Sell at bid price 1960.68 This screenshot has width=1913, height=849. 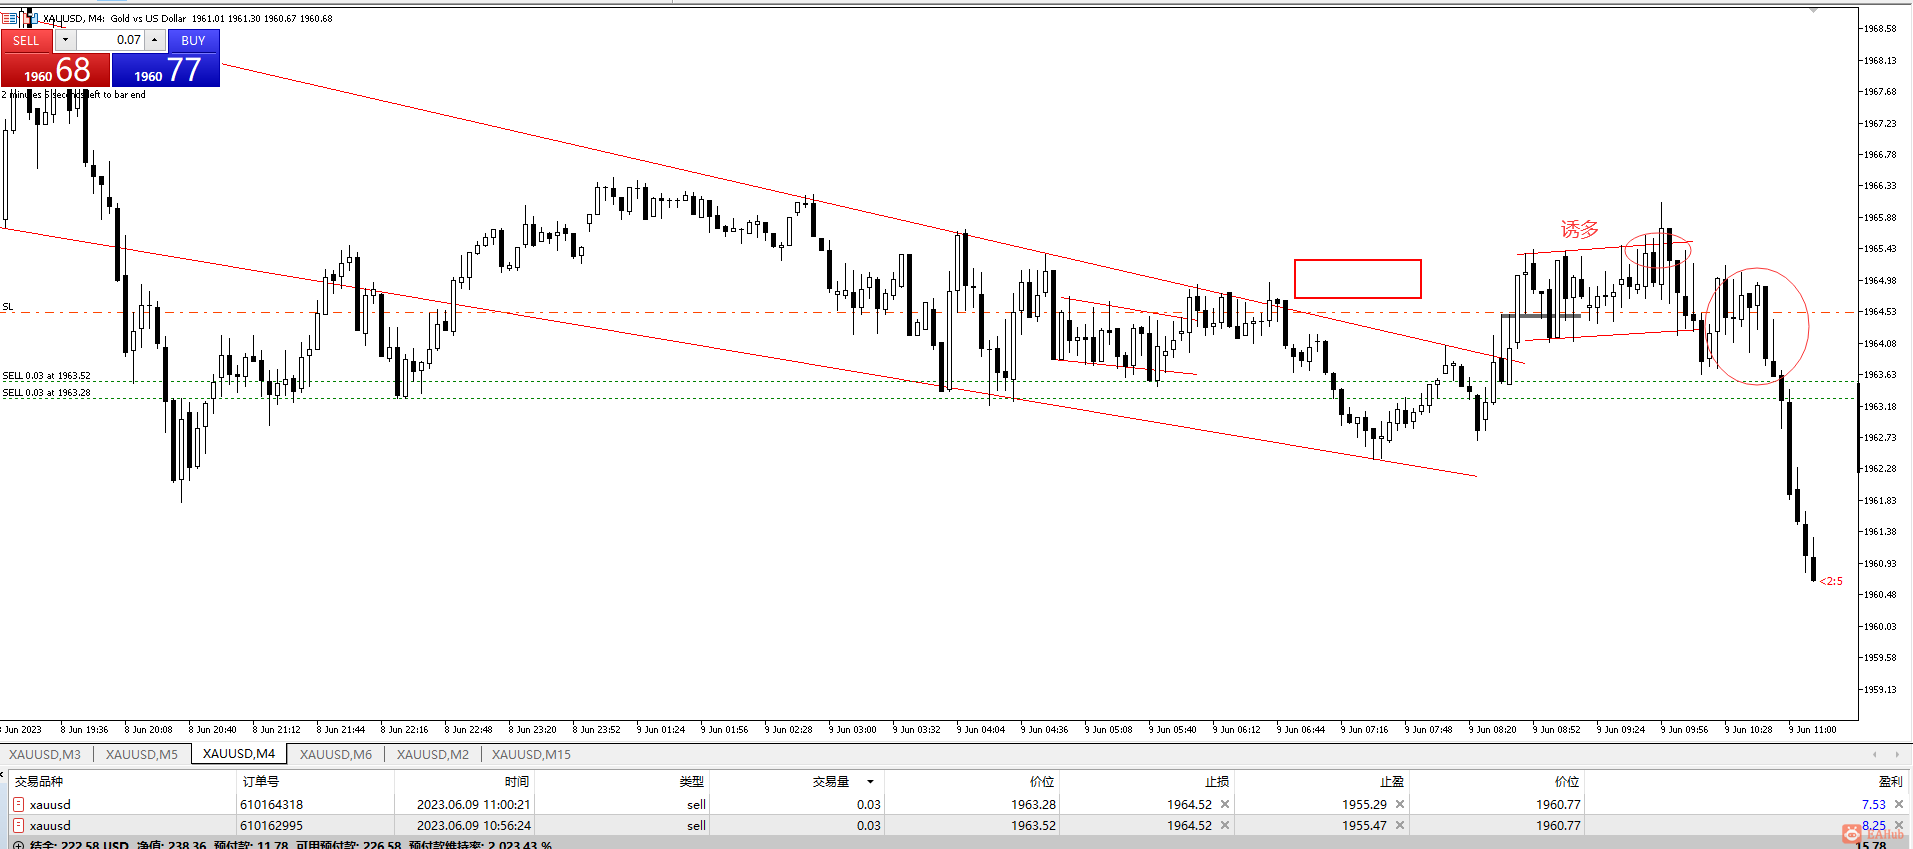[x=55, y=69]
